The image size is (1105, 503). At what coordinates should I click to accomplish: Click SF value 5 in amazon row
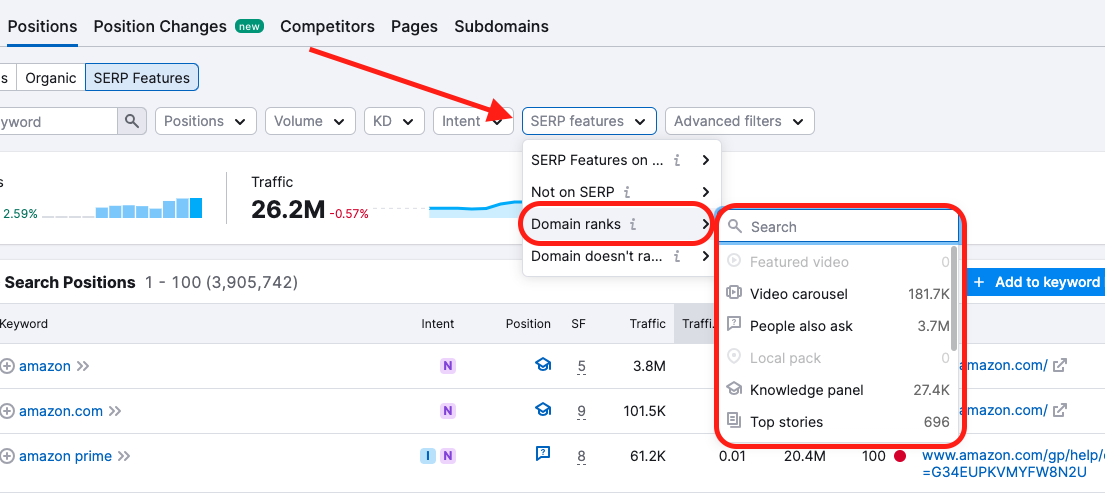(x=581, y=366)
